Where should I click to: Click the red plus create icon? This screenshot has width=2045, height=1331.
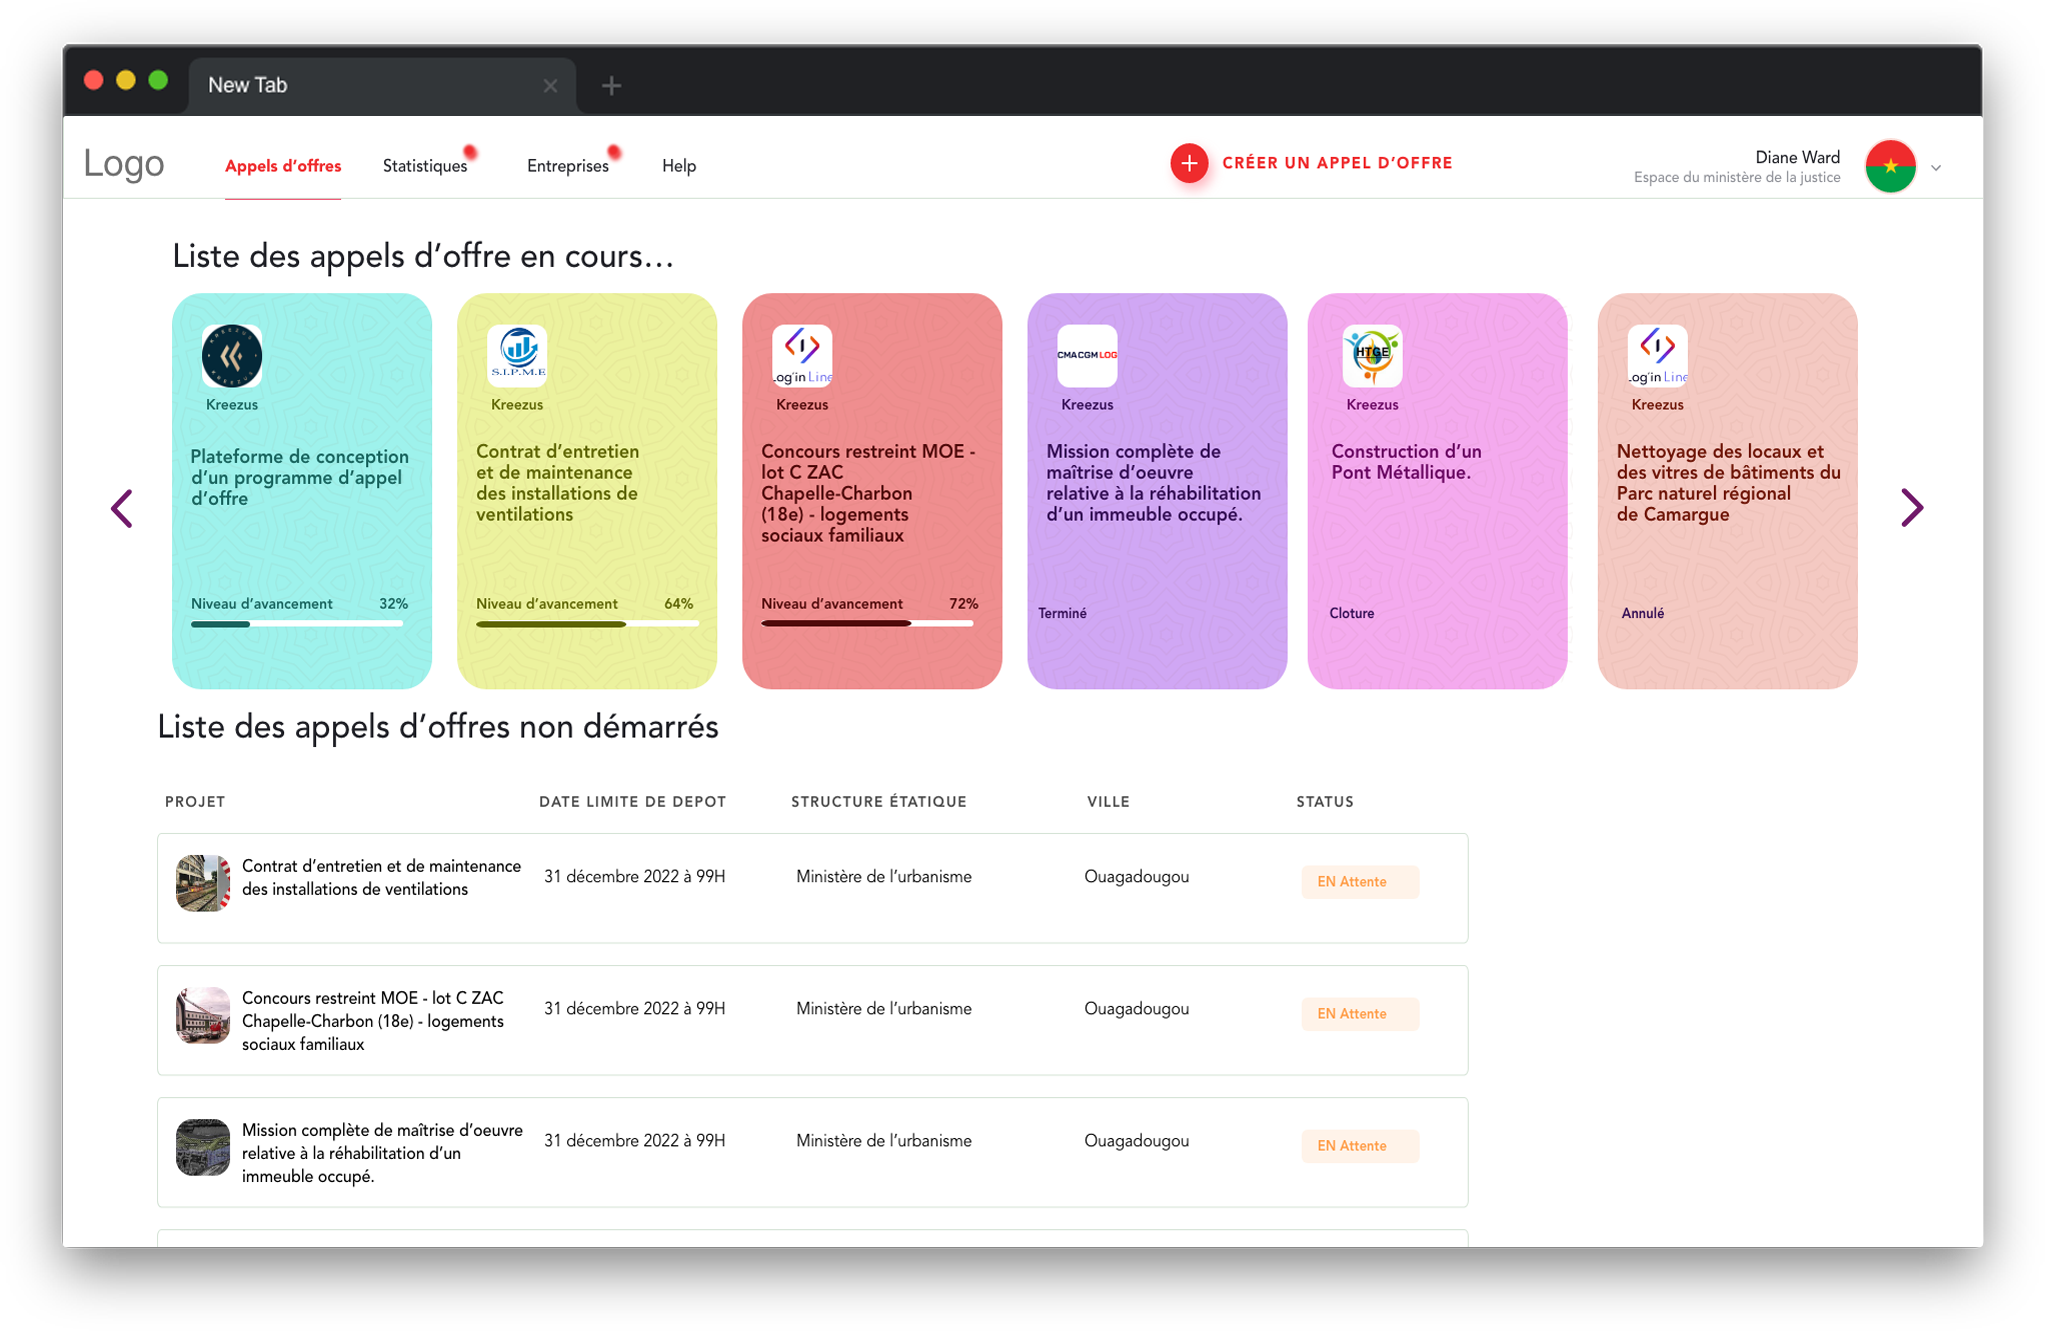1189,164
